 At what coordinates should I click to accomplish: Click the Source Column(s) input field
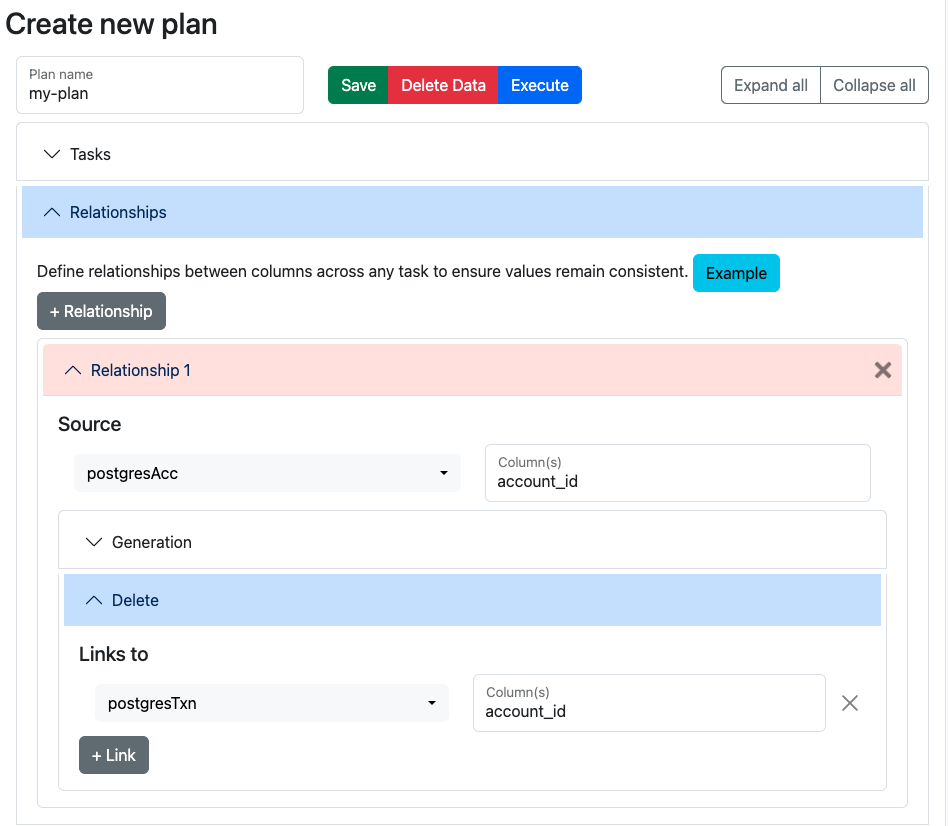coord(677,481)
